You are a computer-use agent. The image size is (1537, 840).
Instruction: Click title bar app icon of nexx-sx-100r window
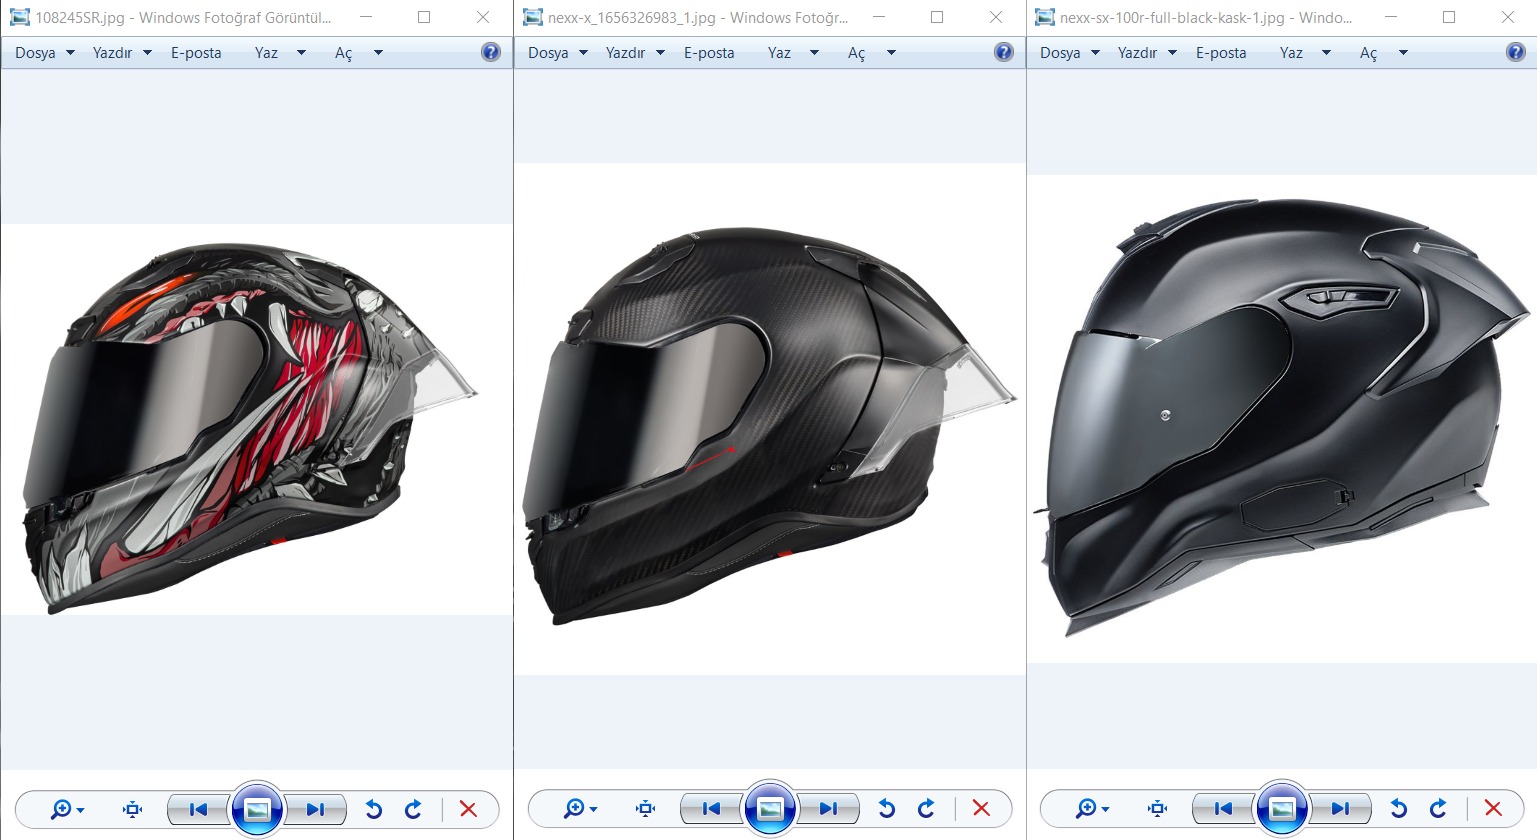[1044, 17]
